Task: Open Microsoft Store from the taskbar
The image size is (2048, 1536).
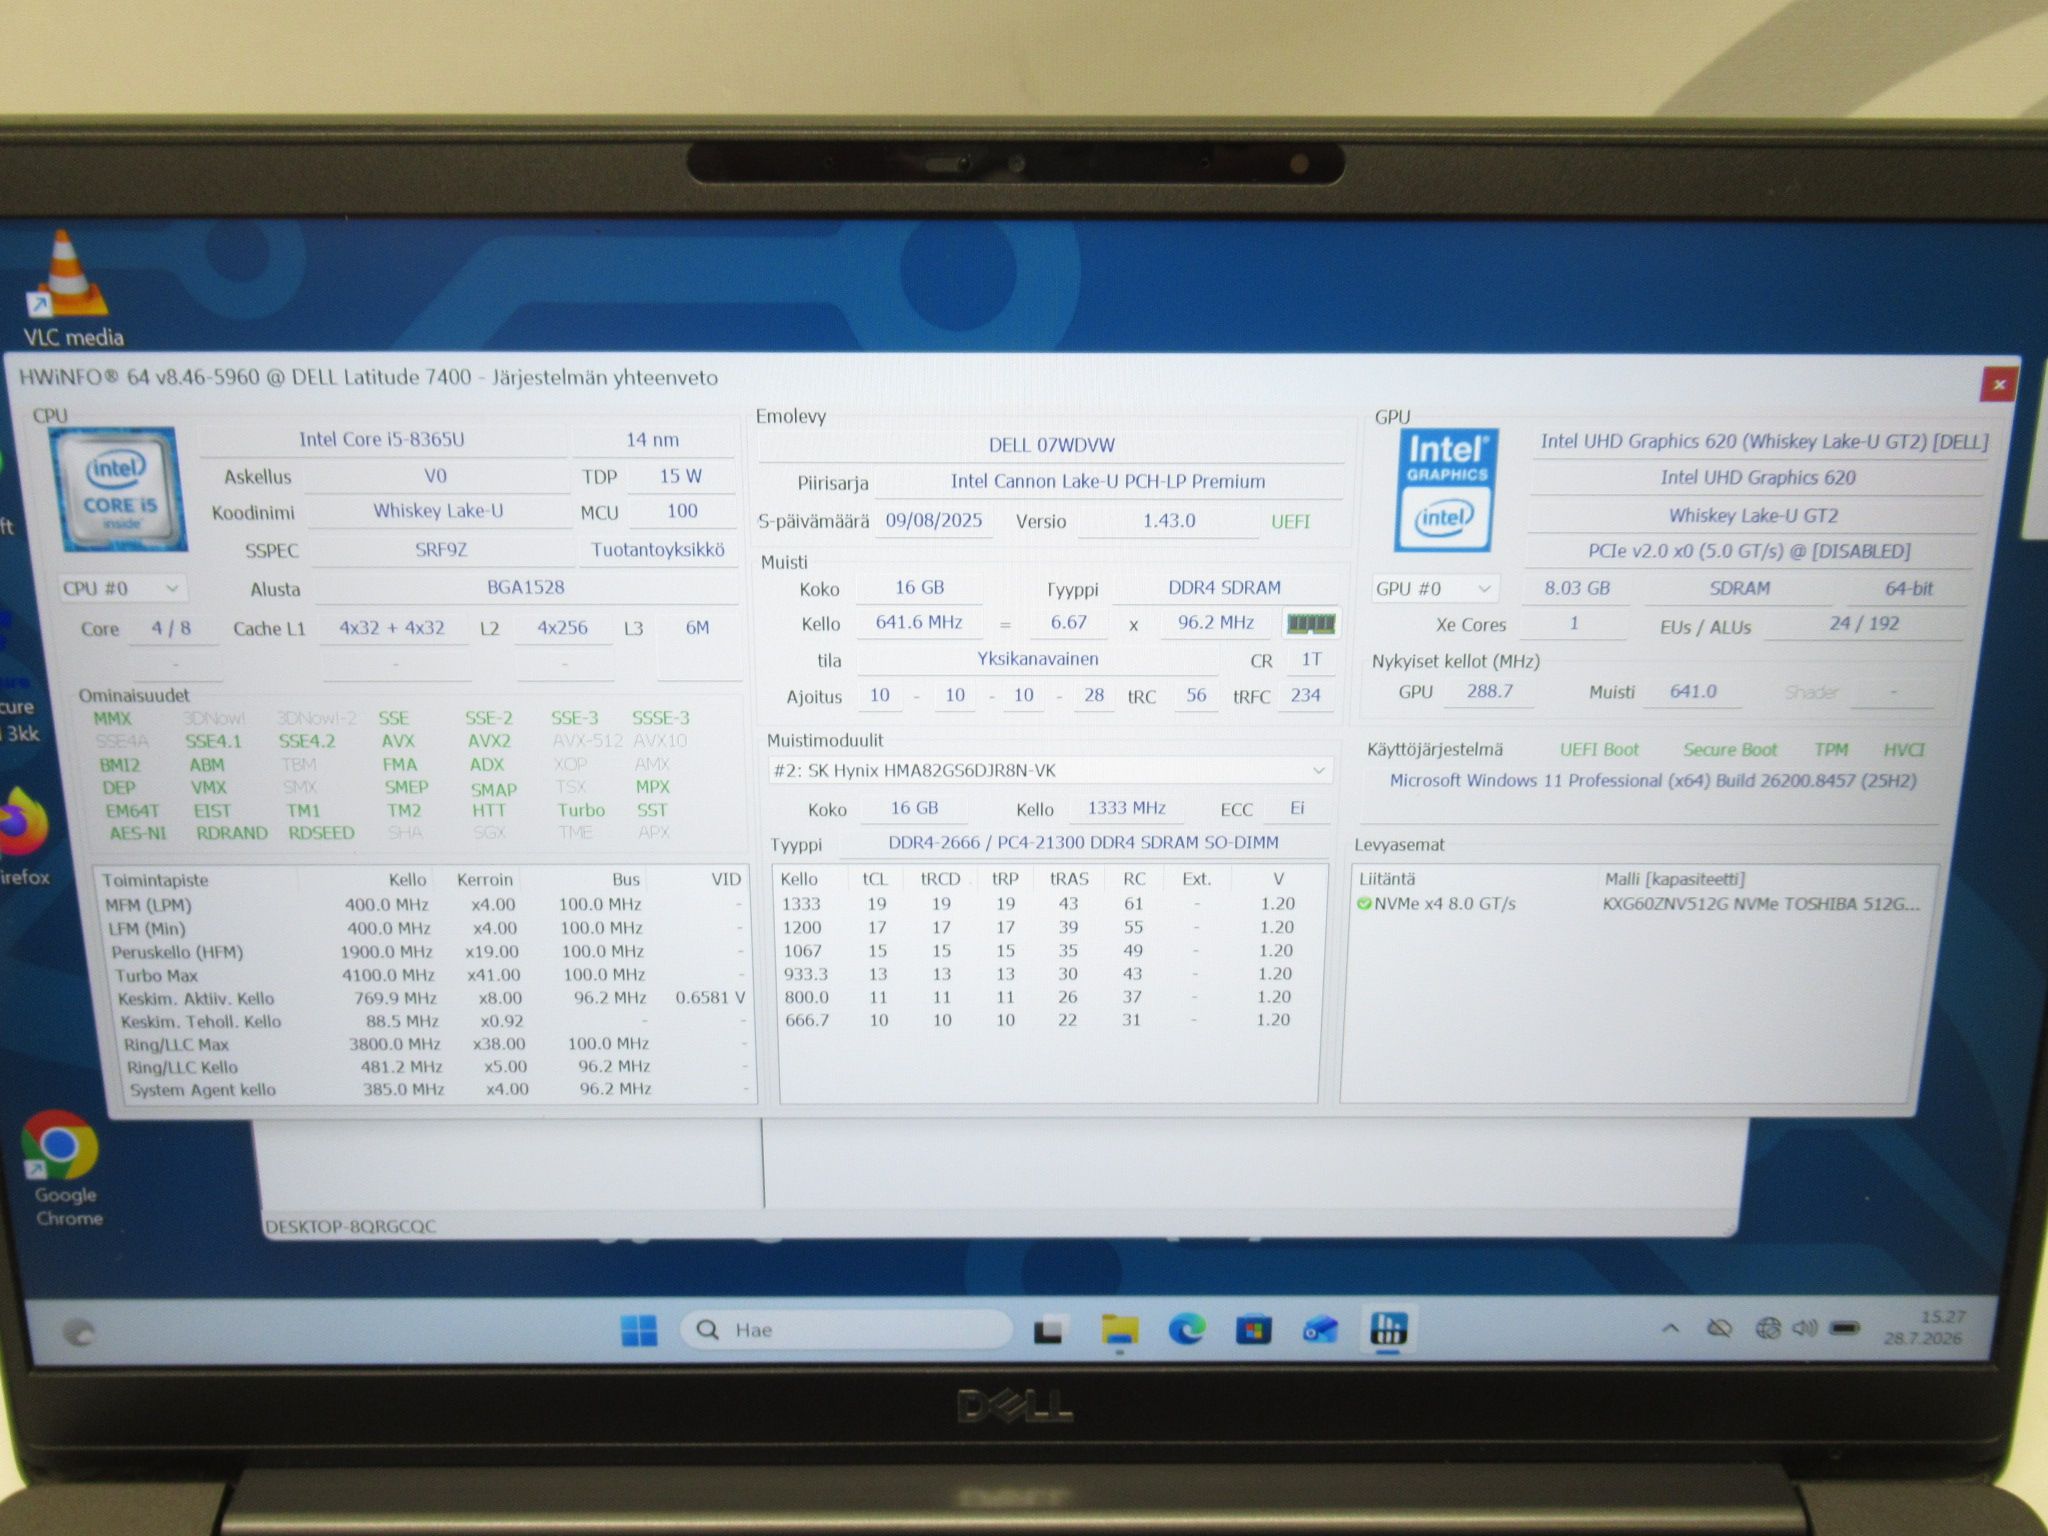Action: point(1253,1330)
